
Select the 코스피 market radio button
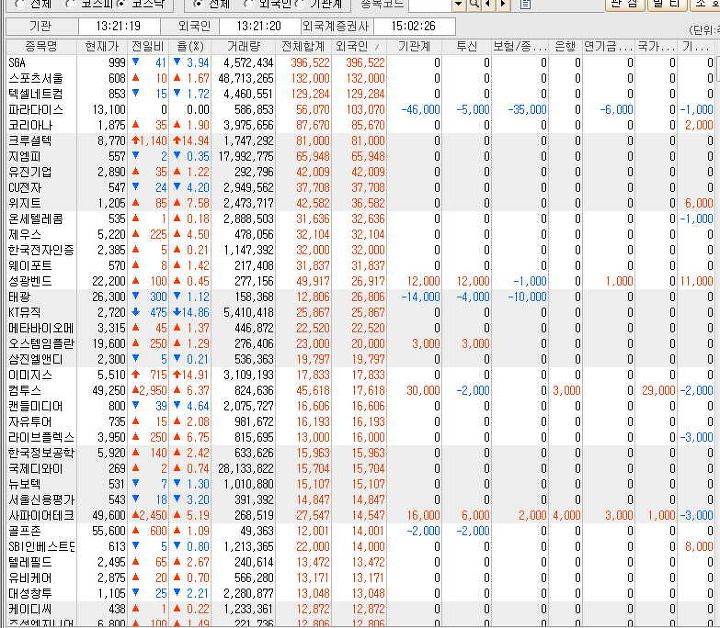pyautogui.click(x=69, y=4)
